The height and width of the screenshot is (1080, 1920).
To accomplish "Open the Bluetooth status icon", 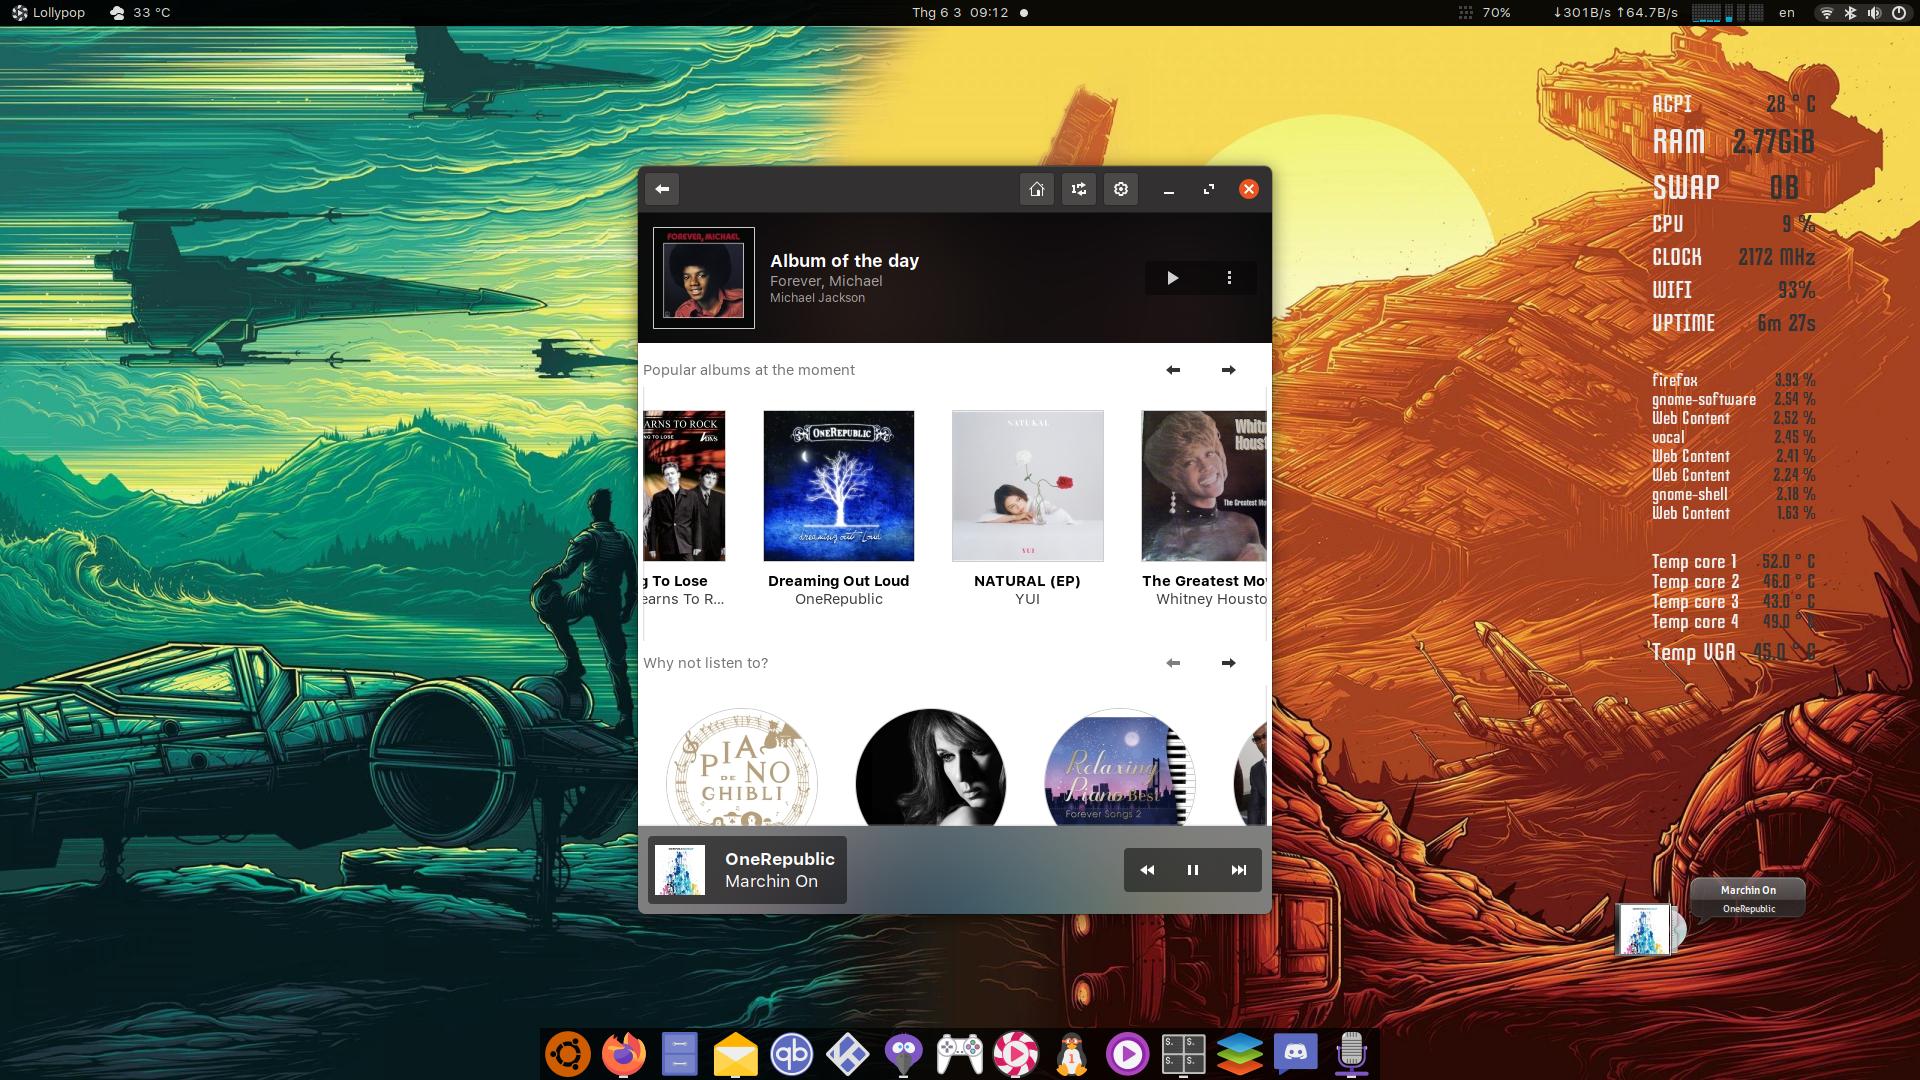I will click(x=1850, y=13).
